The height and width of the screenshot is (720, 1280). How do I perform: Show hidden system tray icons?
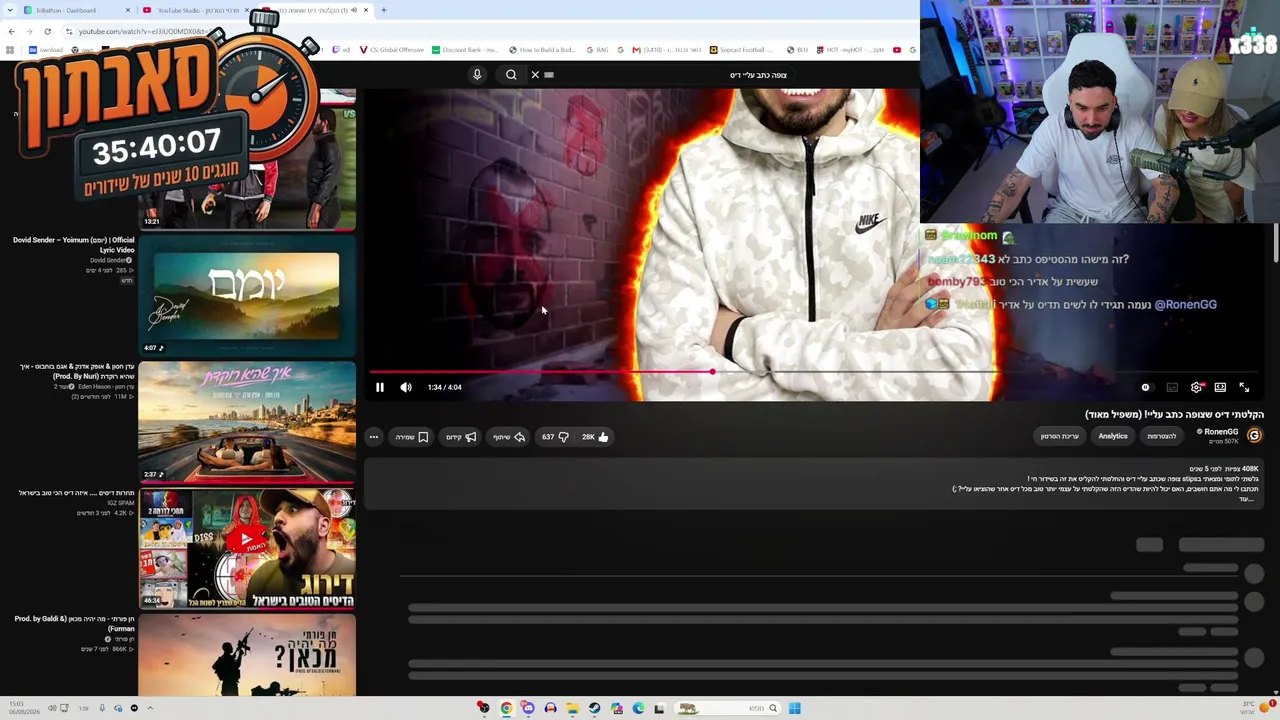tap(150, 708)
